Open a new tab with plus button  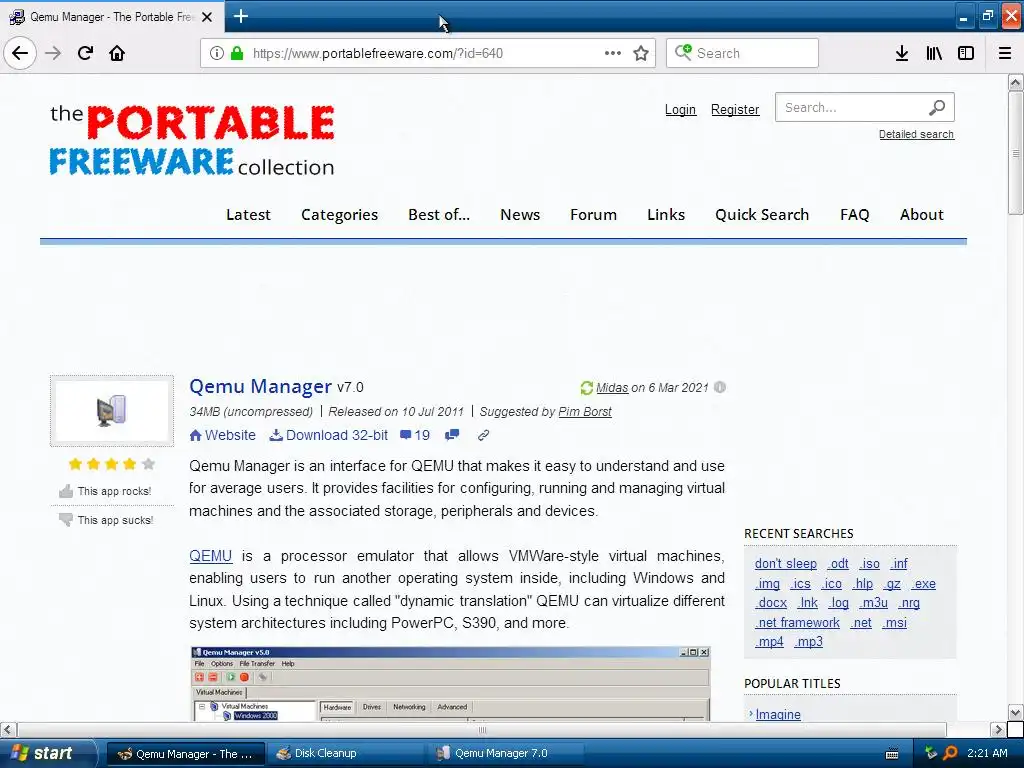241,16
